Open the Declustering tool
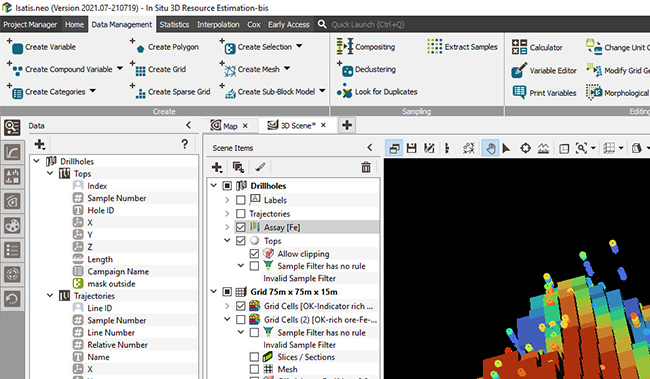This screenshot has height=379, width=650. [x=367, y=70]
